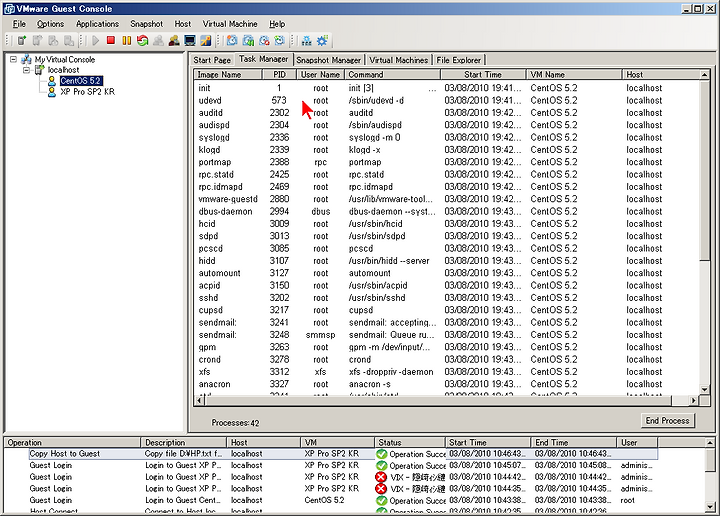Select the sshd process row
The width and height of the screenshot is (720, 516).
click(x=447, y=298)
